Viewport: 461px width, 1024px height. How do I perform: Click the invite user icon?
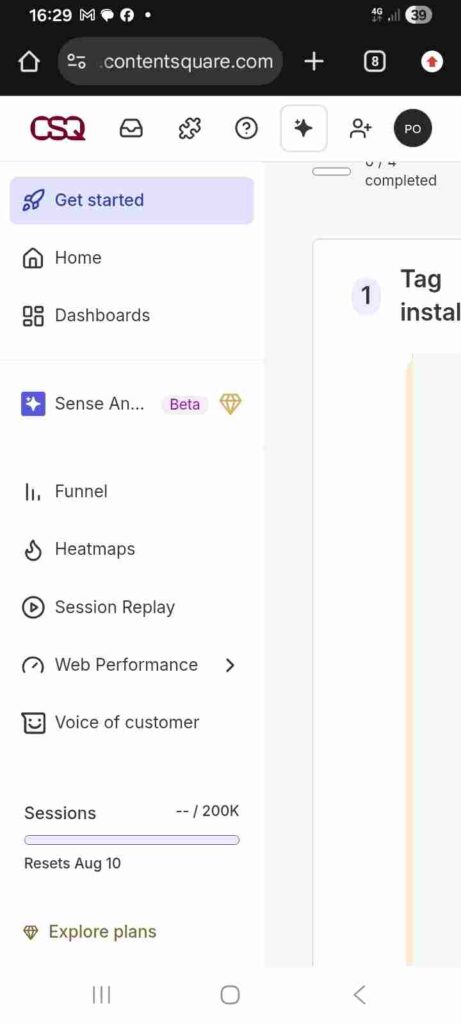360,129
